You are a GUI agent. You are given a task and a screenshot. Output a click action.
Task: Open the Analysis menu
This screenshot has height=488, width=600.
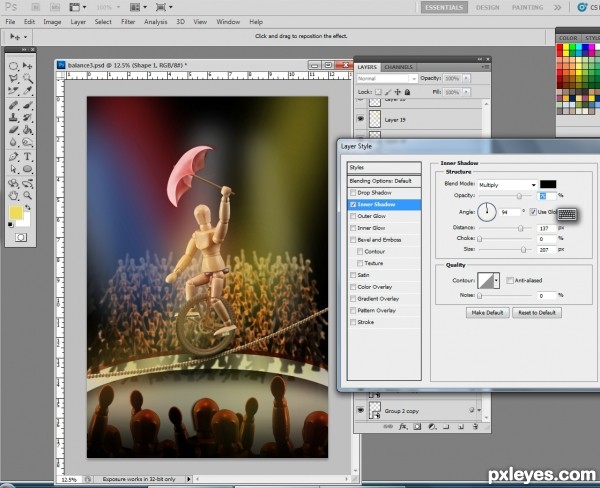(x=155, y=22)
